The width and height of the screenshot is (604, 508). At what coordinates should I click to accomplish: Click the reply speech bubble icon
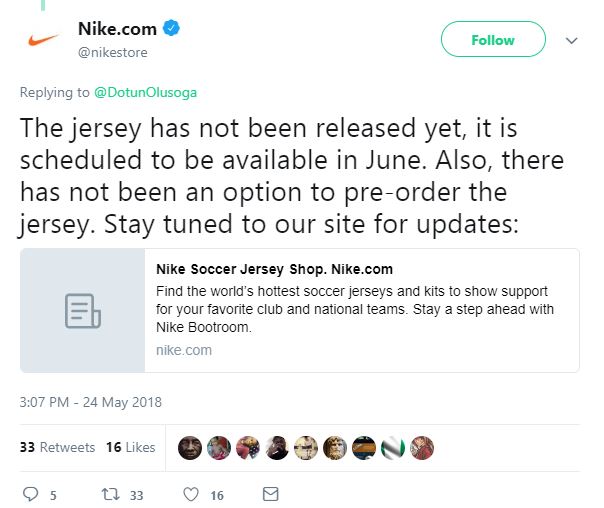click(x=30, y=494)
